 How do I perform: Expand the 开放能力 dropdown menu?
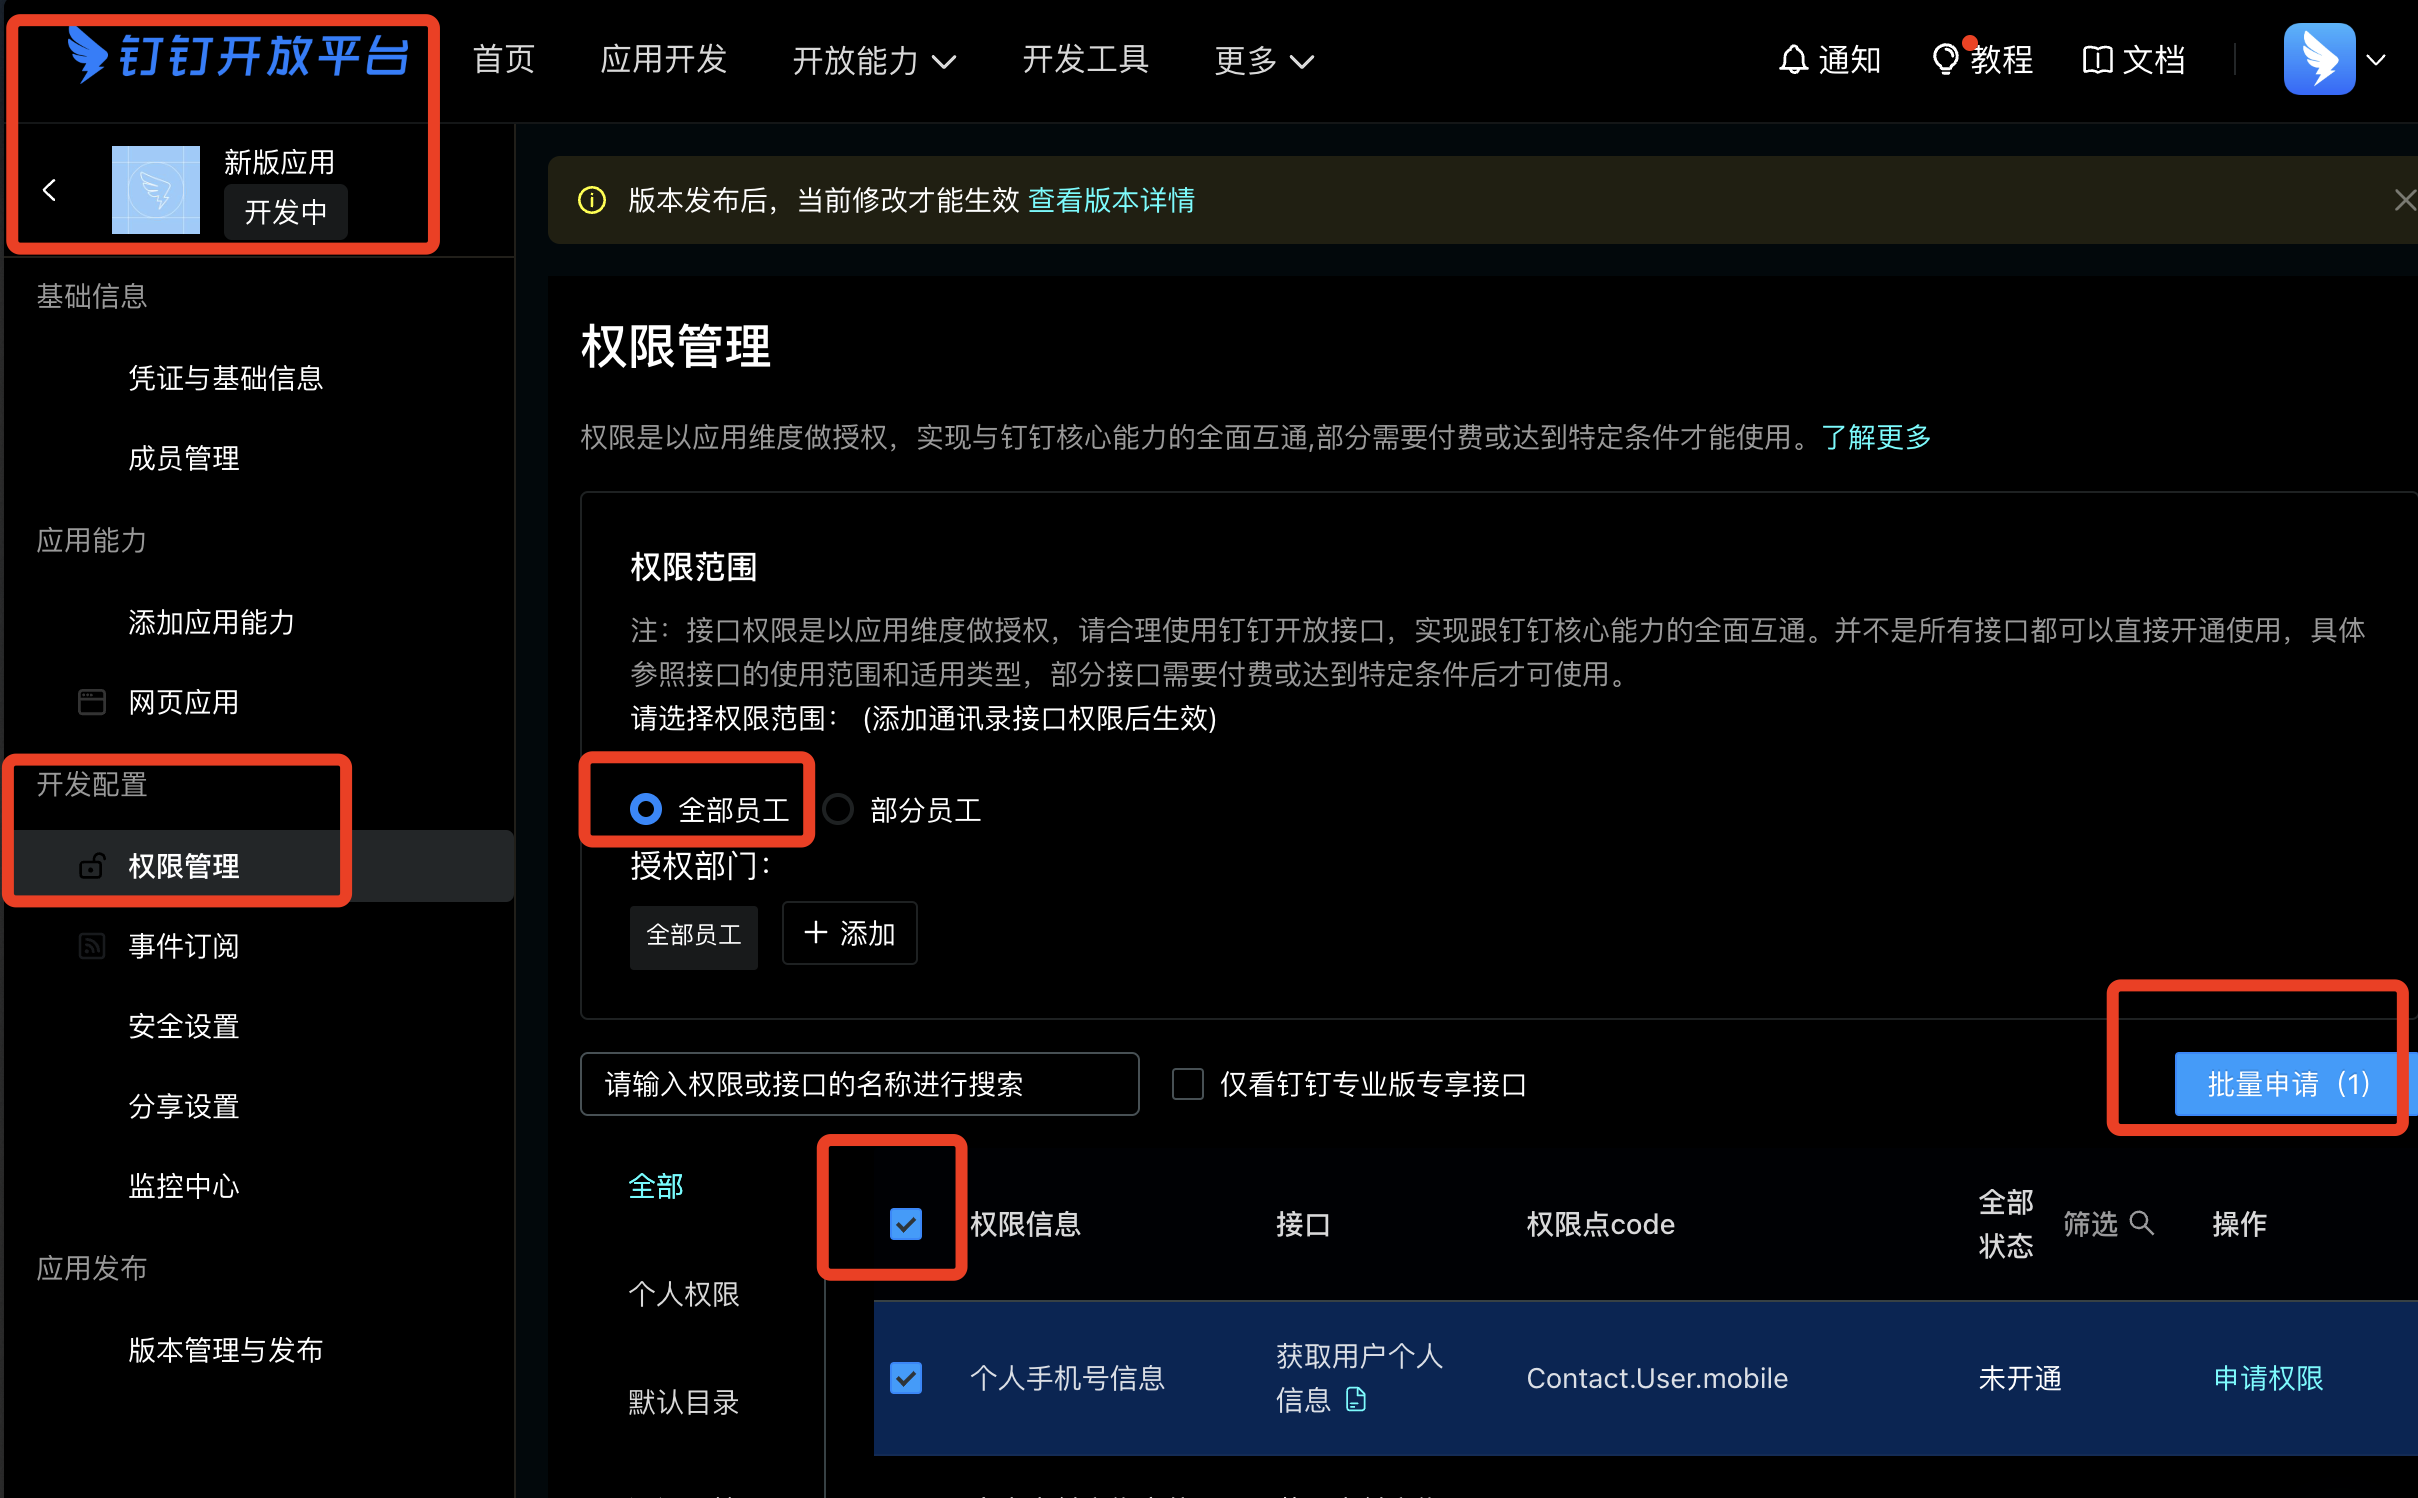point(874,61)
